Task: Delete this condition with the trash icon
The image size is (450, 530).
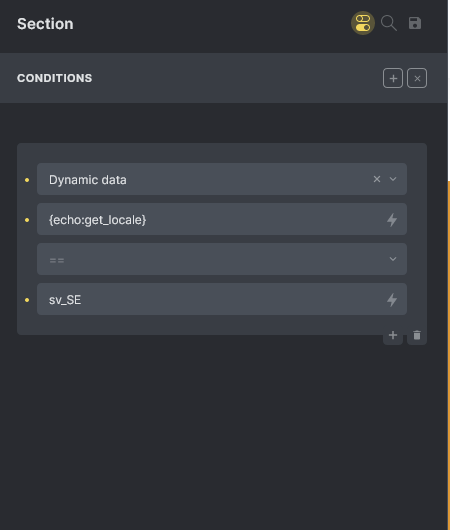Action: click(417, 335)
